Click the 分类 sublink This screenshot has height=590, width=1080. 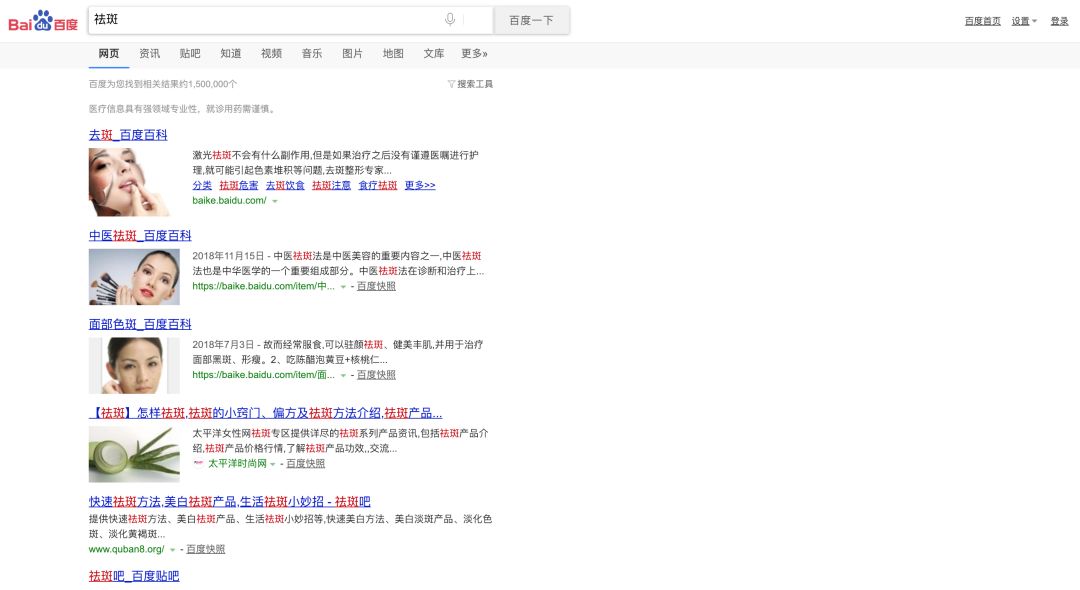202,185
